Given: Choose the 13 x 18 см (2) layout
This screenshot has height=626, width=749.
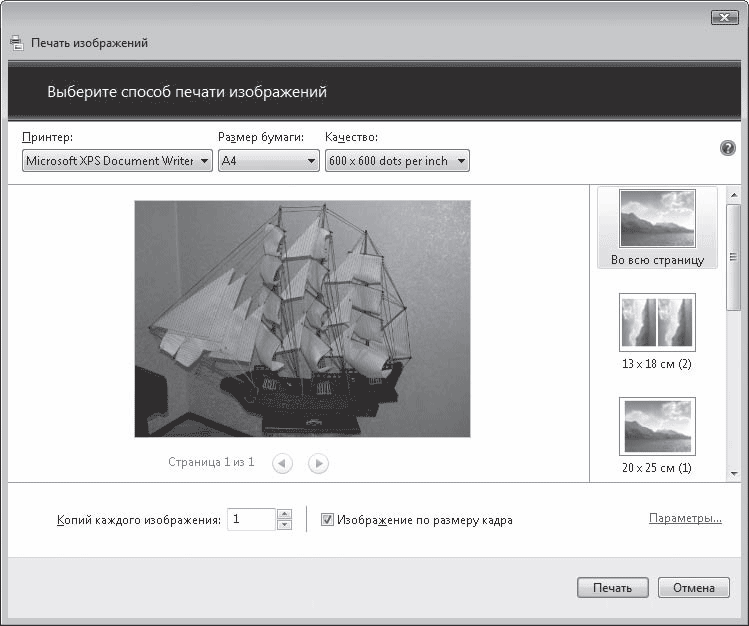Looking at the screenshot, I should point(657,332).
